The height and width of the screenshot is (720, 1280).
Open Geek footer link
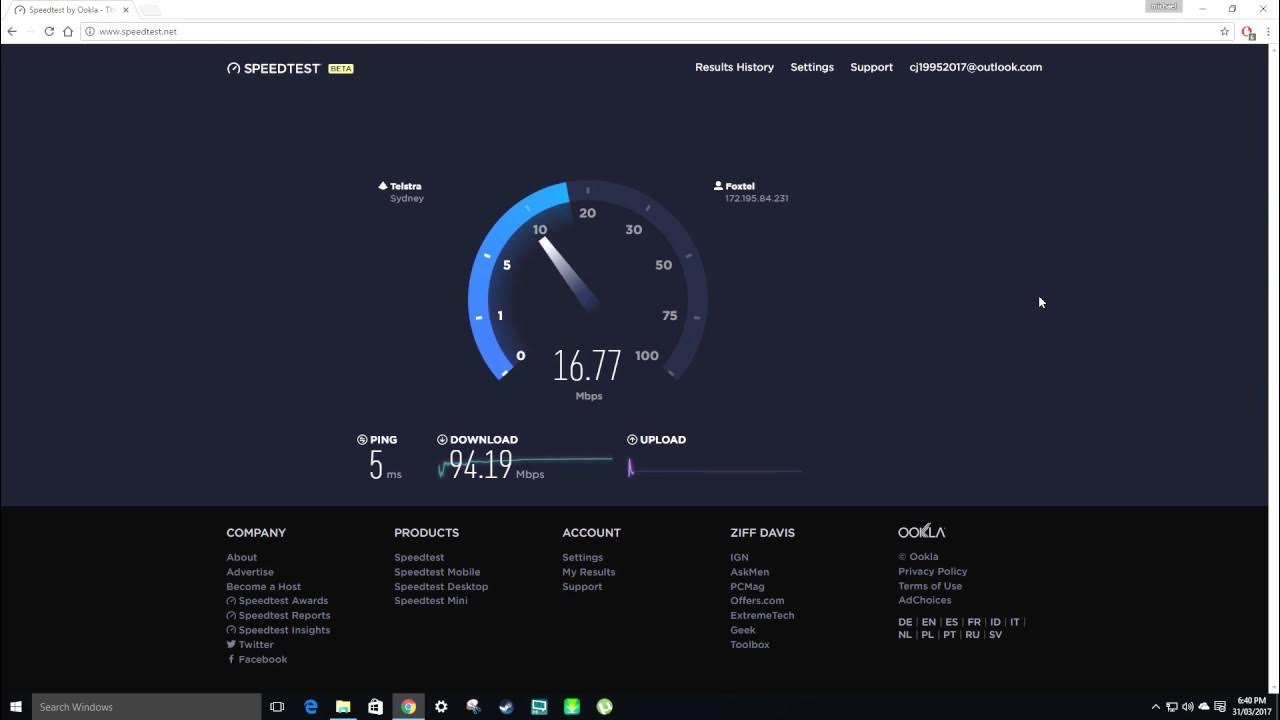[743, 630]
